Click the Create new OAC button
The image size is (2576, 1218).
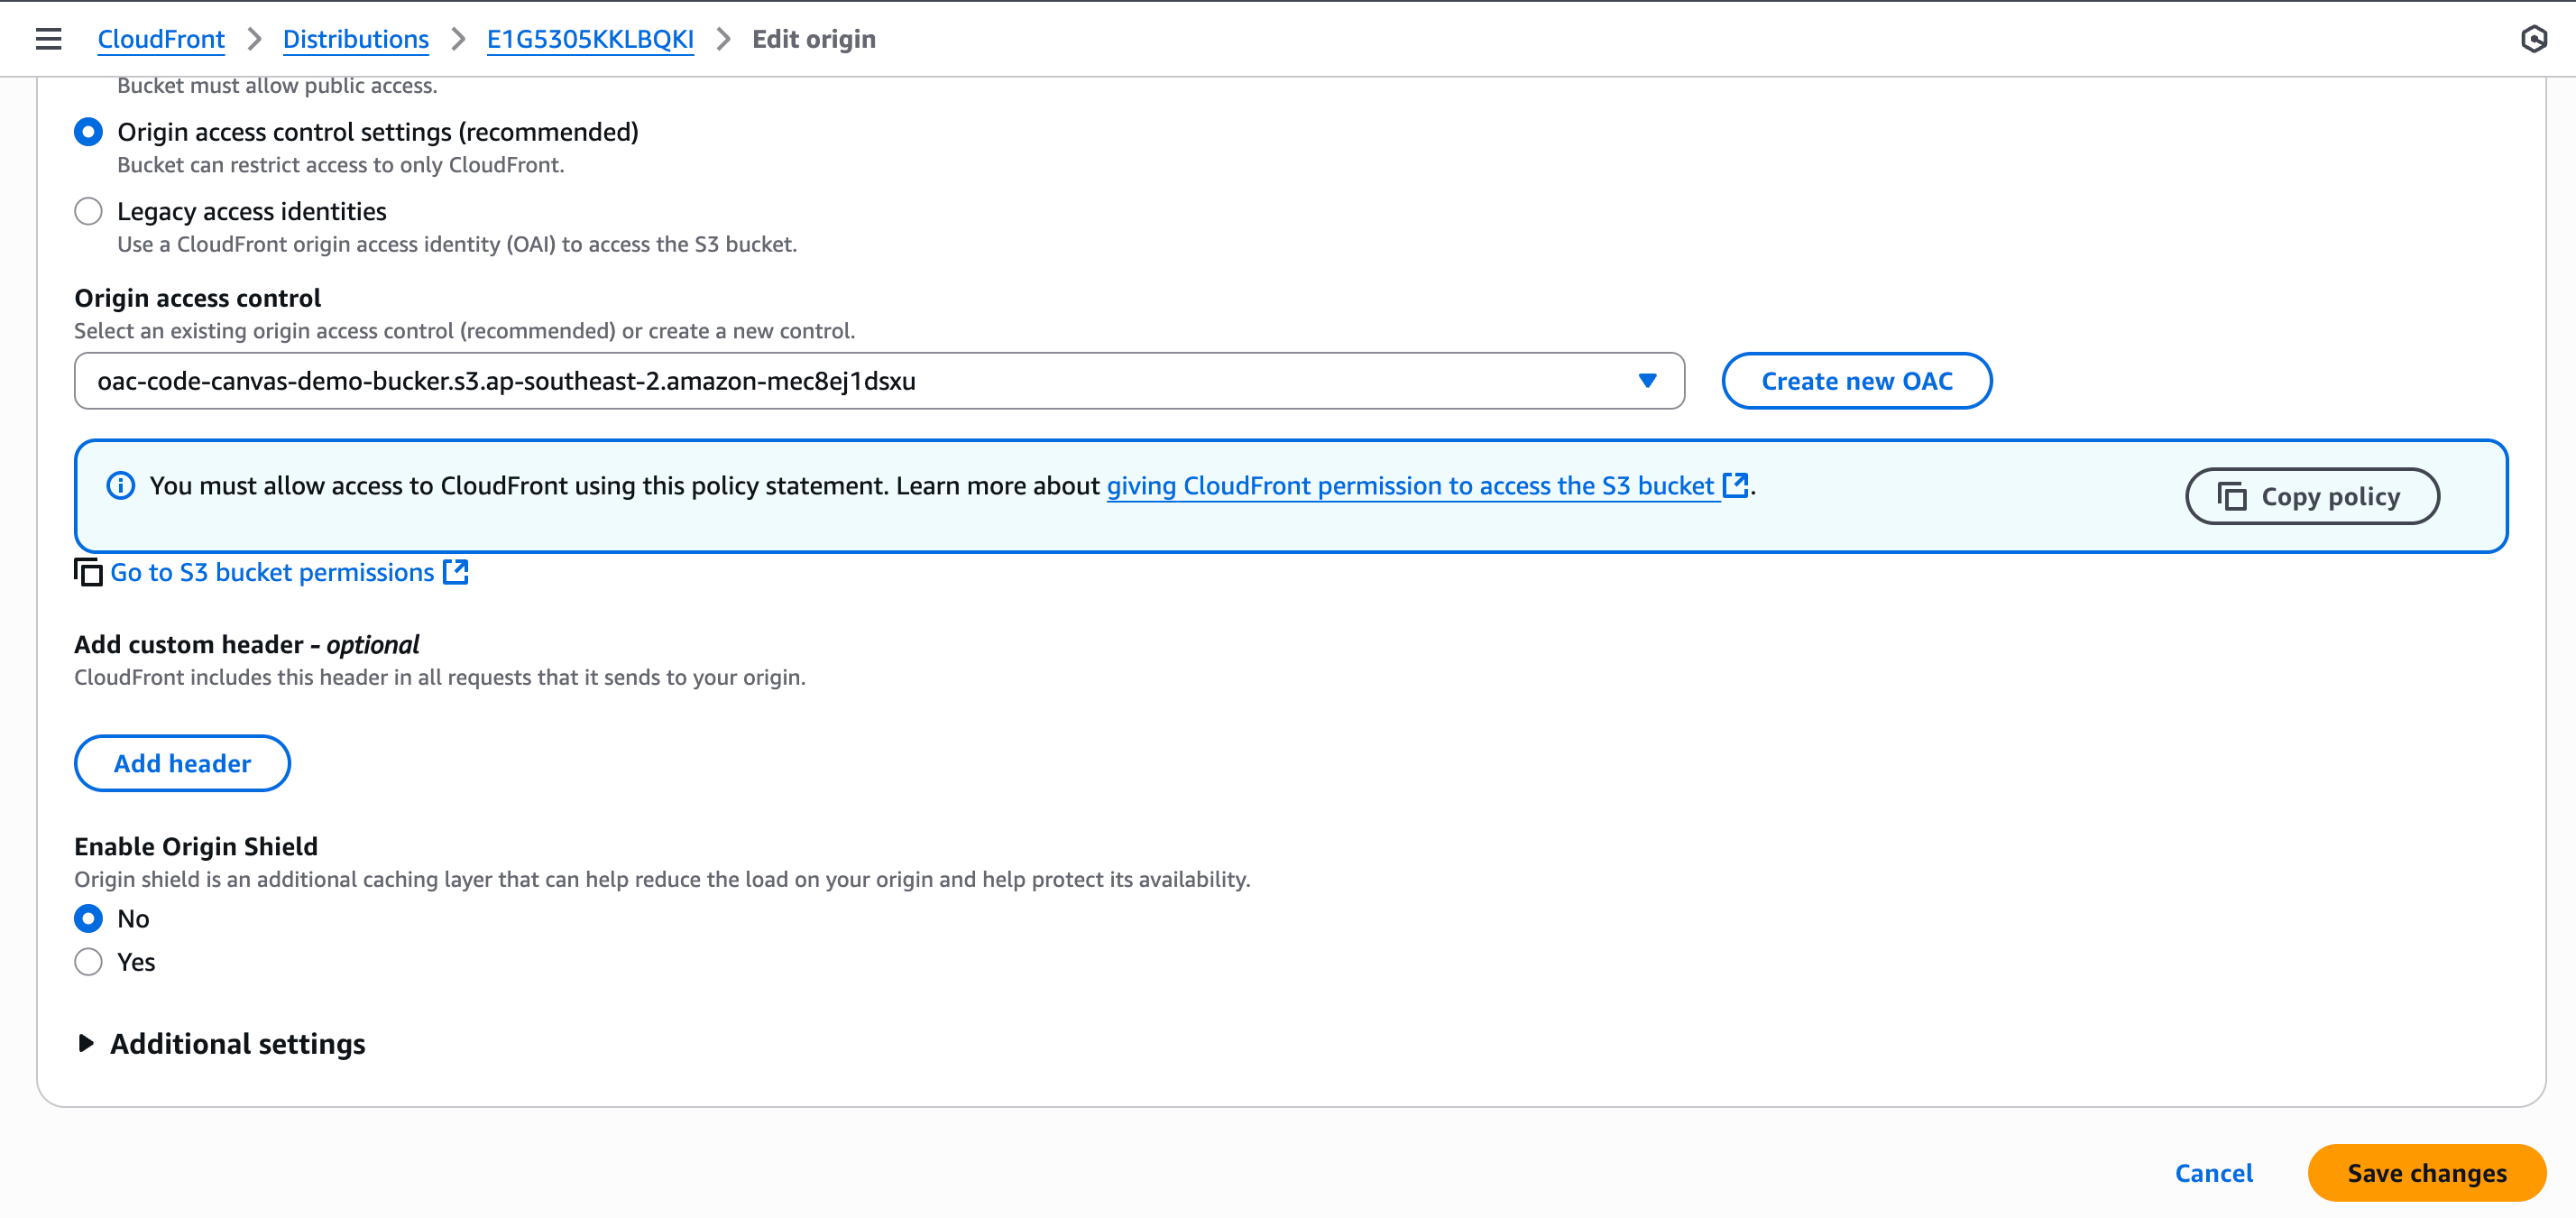pos(1856,381)
